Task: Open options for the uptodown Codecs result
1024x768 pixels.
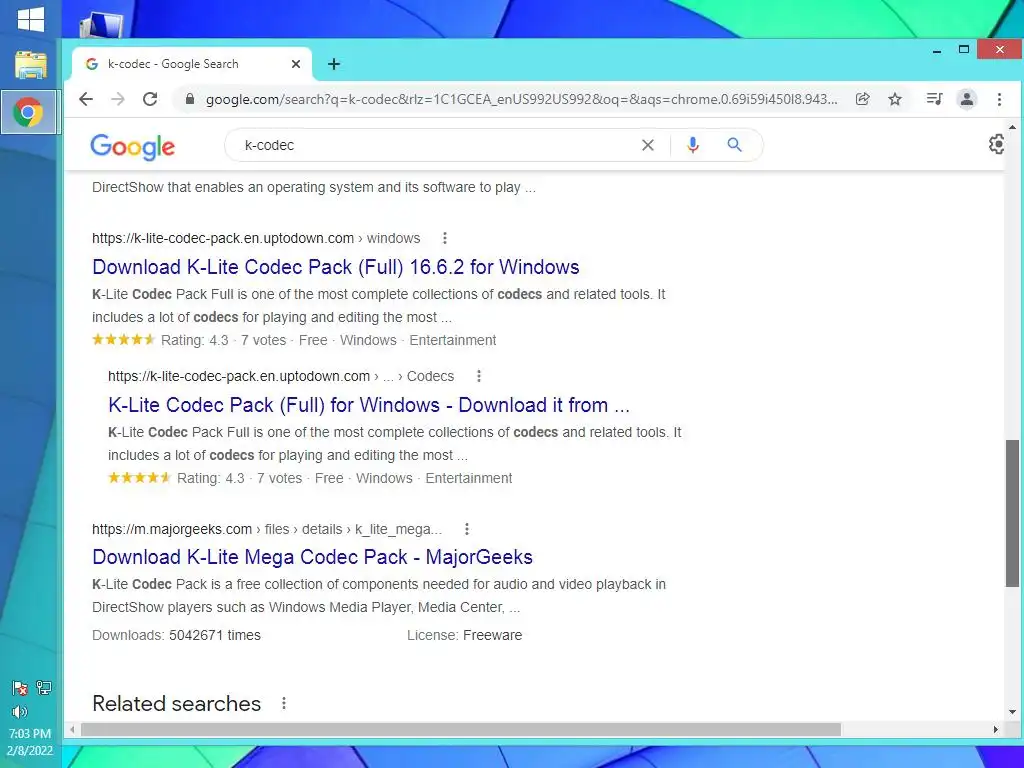Action: [479, 376]
